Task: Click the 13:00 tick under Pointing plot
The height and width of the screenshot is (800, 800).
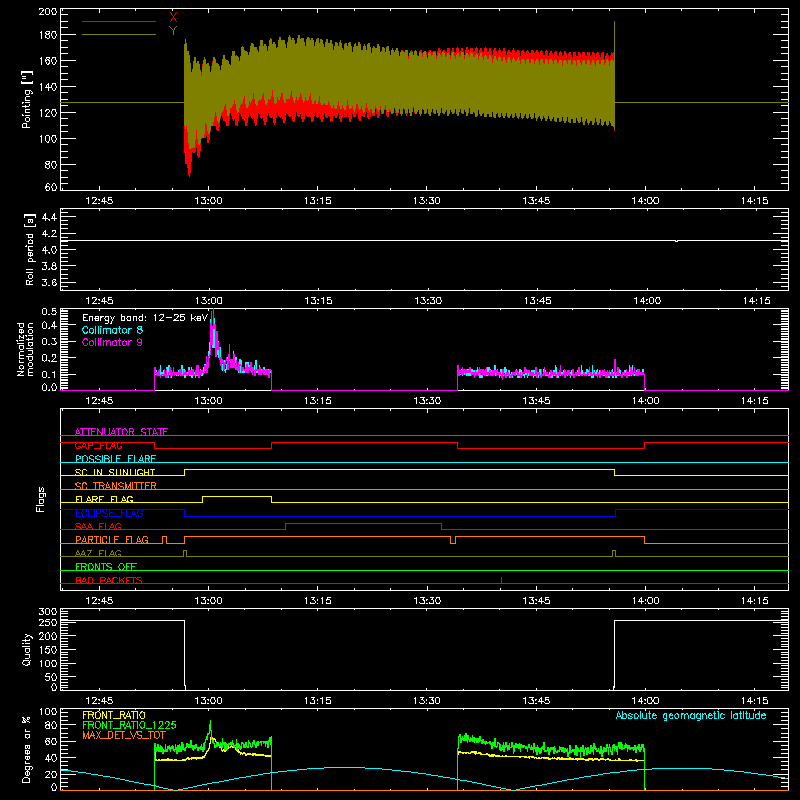Action: tap(208, 201)
